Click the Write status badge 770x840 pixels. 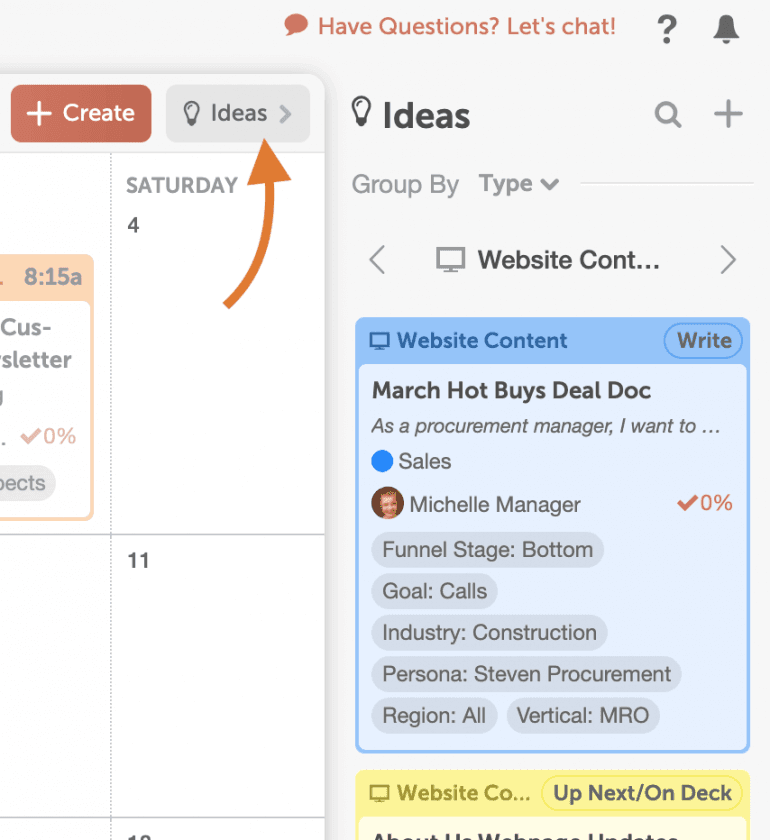point(704,341)
